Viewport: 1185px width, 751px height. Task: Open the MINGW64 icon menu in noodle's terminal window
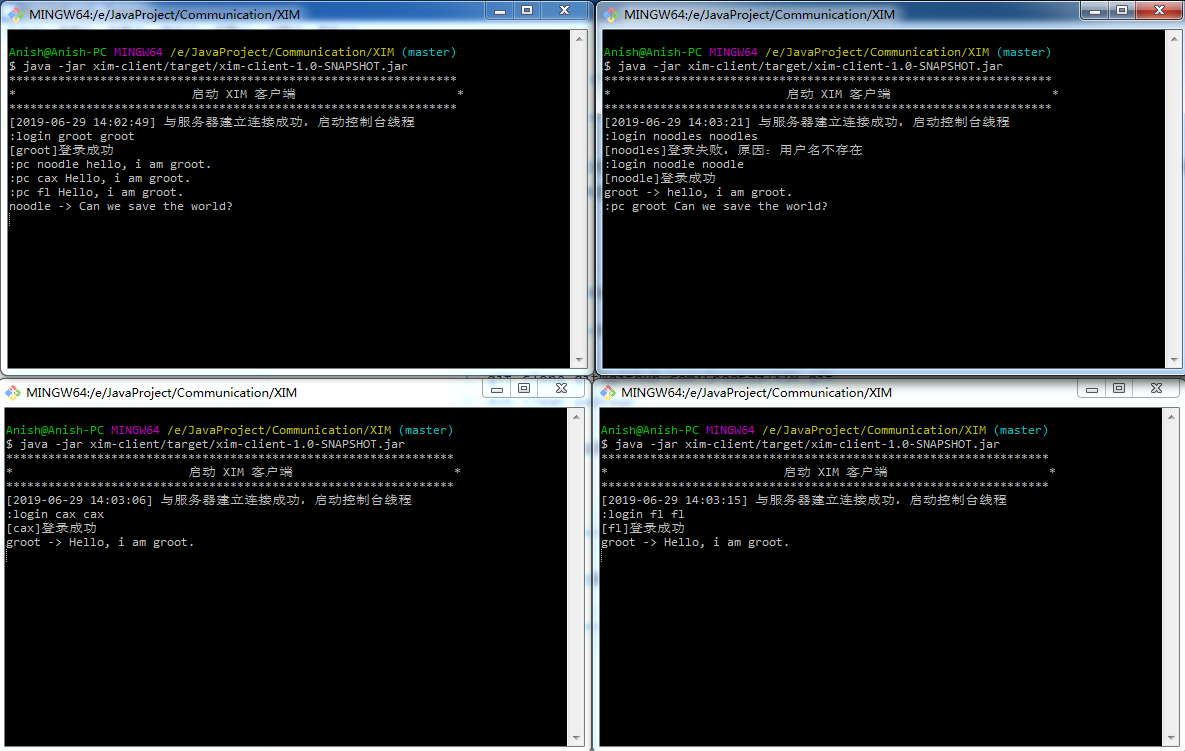coord(611,14)
